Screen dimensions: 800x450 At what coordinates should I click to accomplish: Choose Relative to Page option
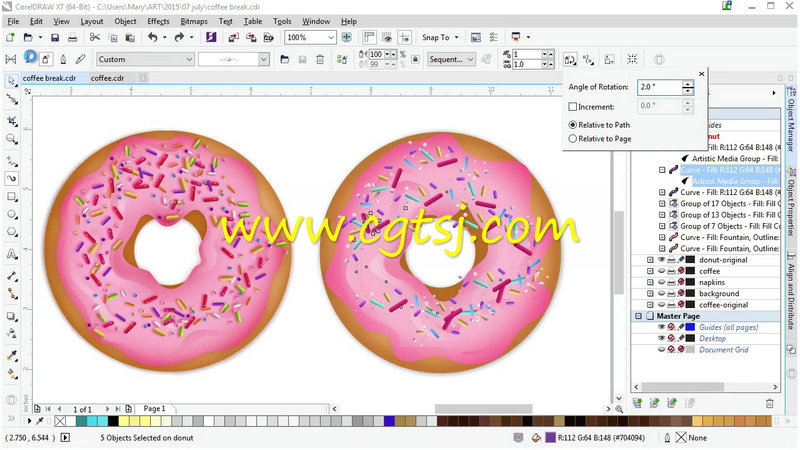coord(572,138)
